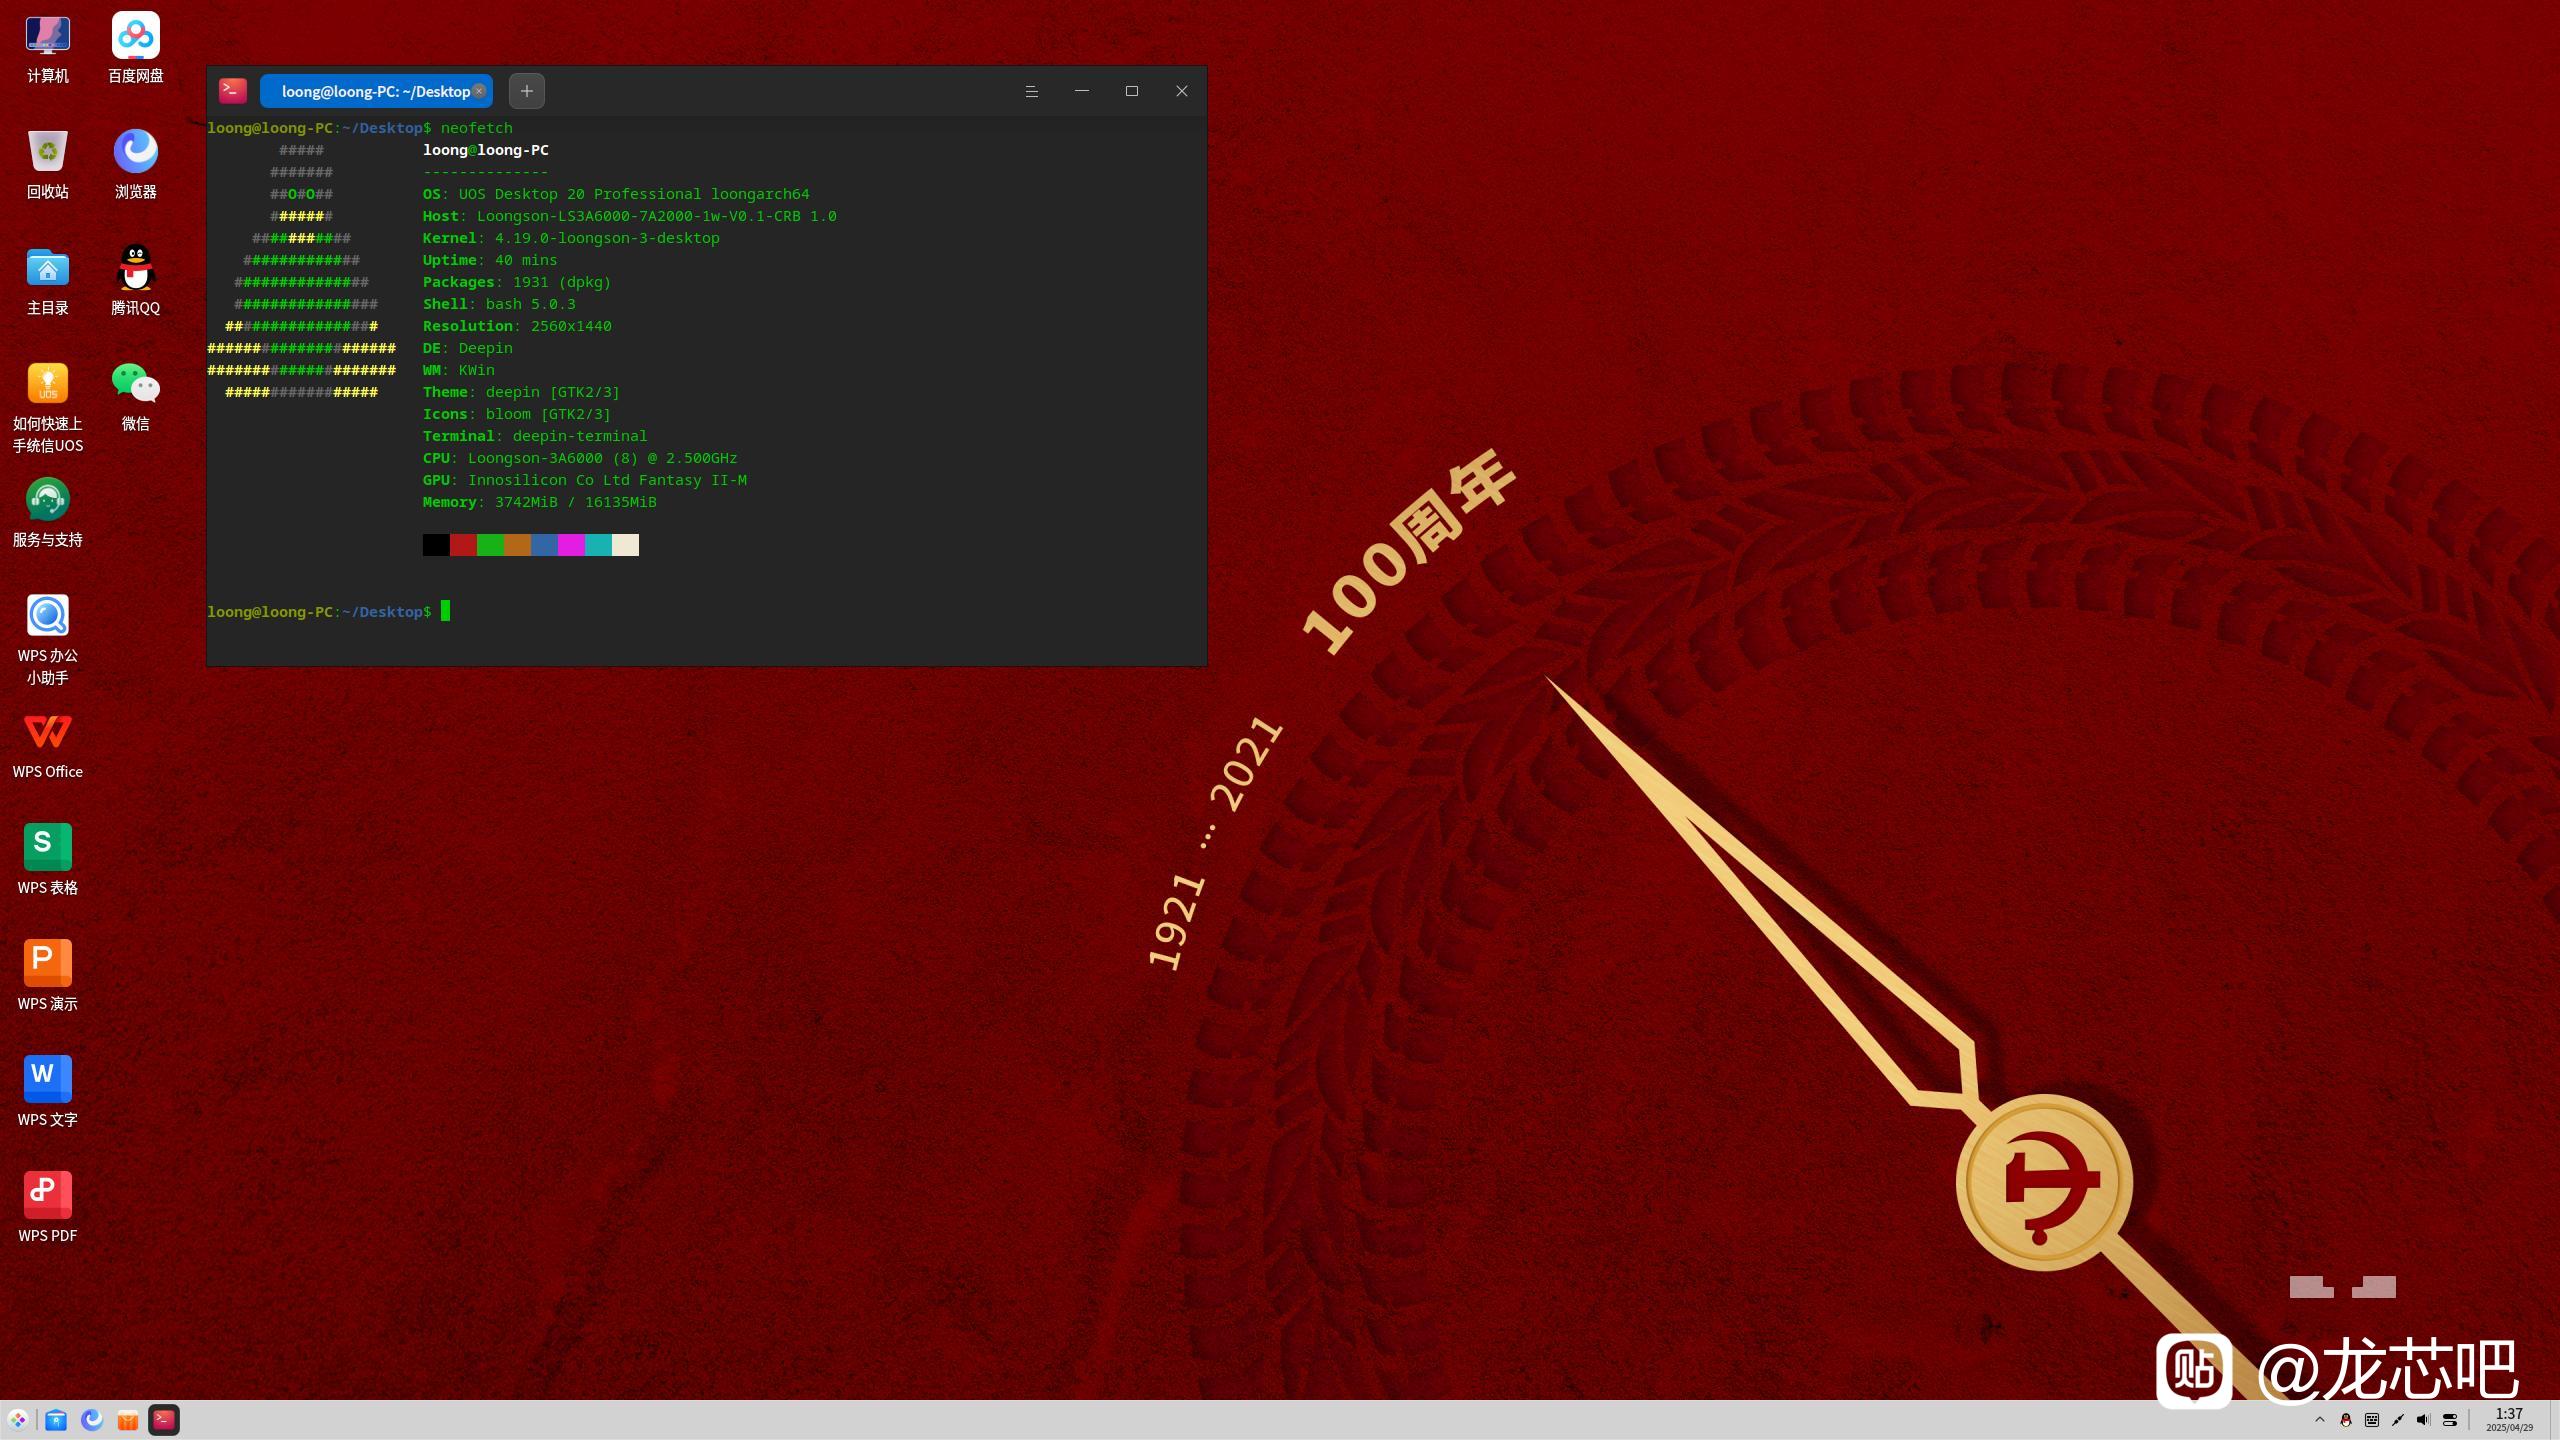Open the quick settings toggle tray icon
This screenshot has height=1440, width=2560.
(2450, 1420)
